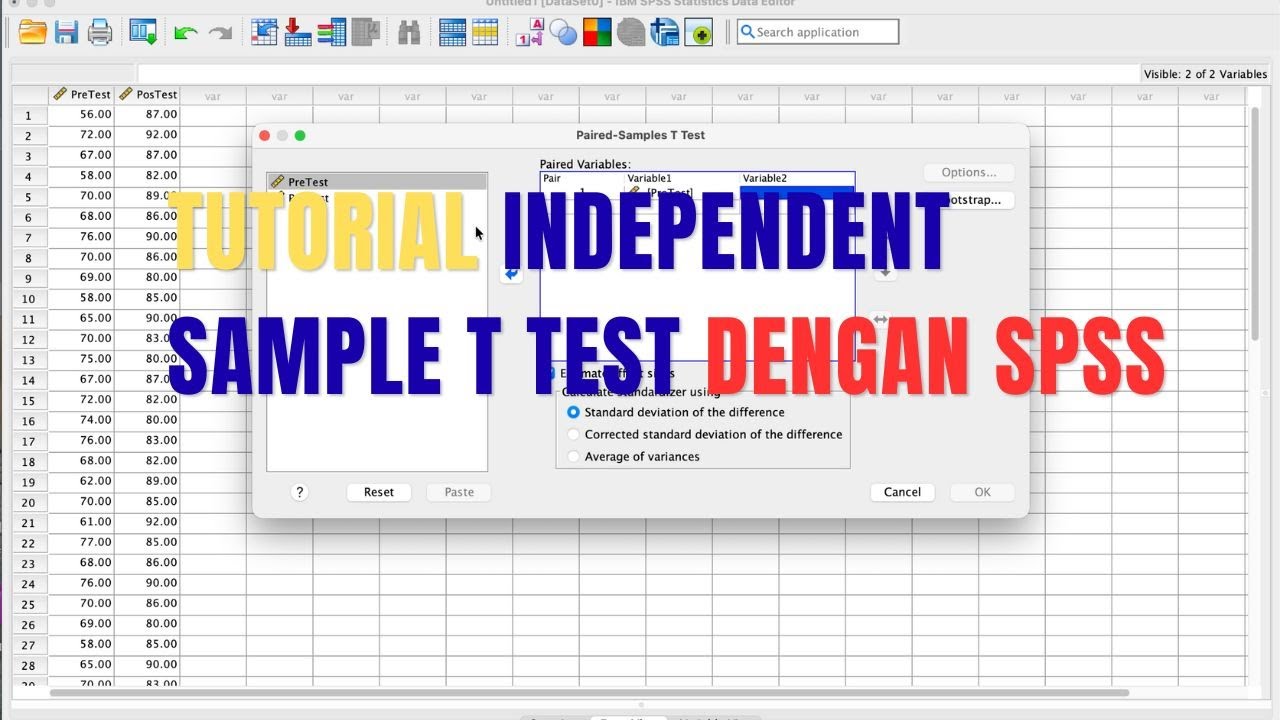
Task: Click the Cancel button
Action: pyautogui.click(x=902, y=492)
